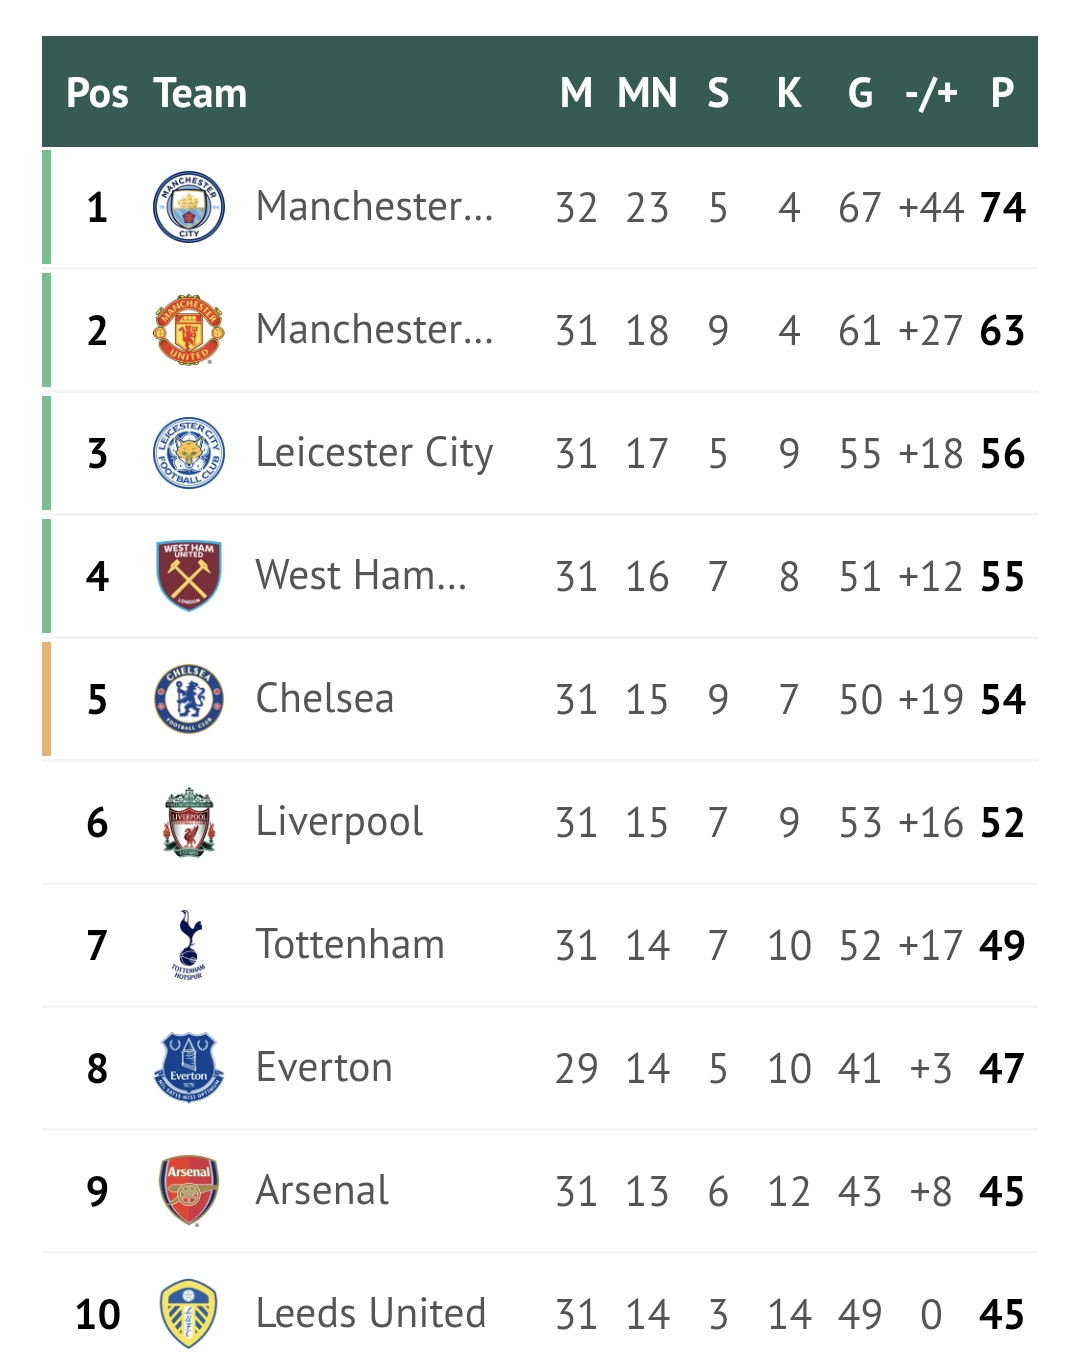Open the Leeds United crest
Screen dimensions: 1080x1370
[189, 1314]
